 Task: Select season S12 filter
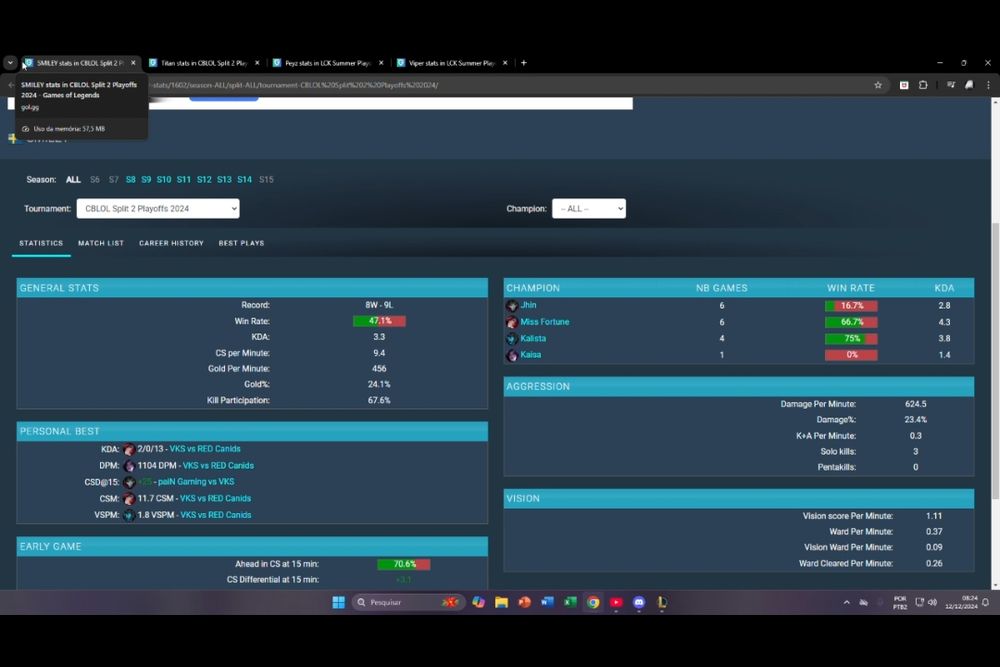click(204, 180)
